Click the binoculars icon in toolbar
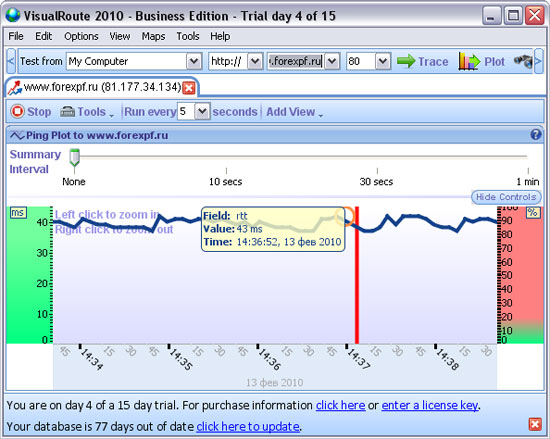This screenshot has height=439, width=550. tap(523, 61)
